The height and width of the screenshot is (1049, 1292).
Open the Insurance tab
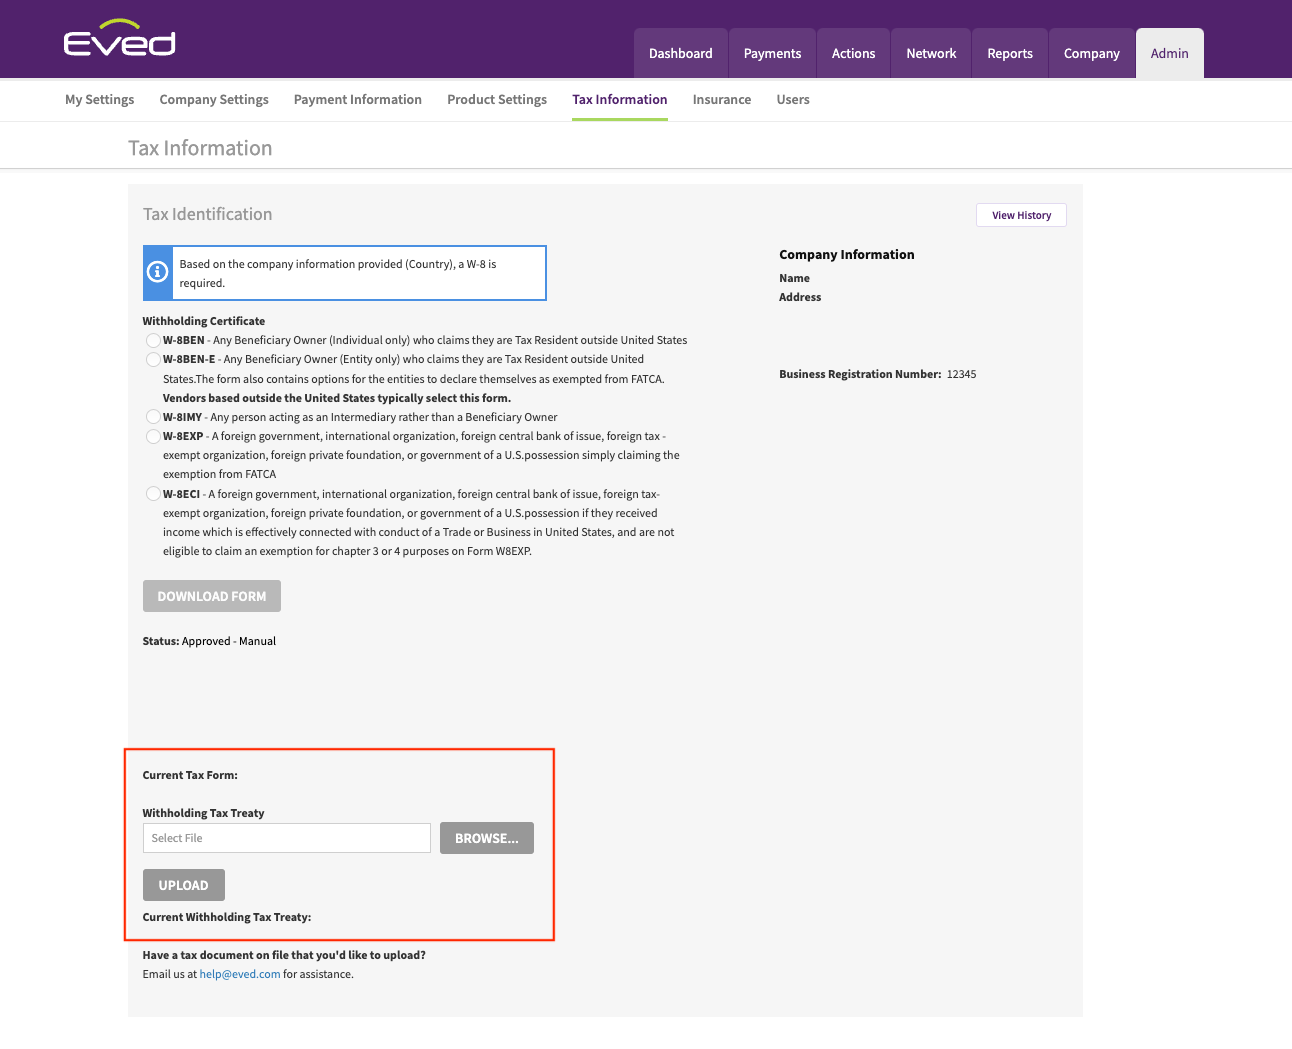721,99
